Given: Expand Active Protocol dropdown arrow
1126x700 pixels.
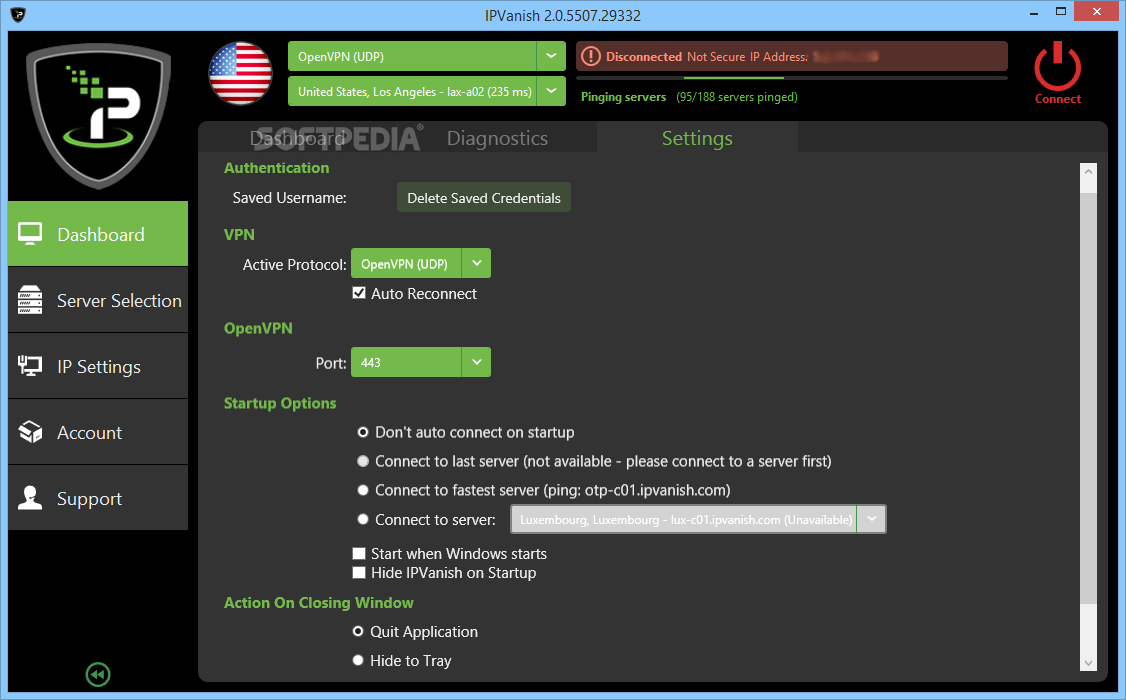Looking at the screenshot, I should (x=477, y=263).
